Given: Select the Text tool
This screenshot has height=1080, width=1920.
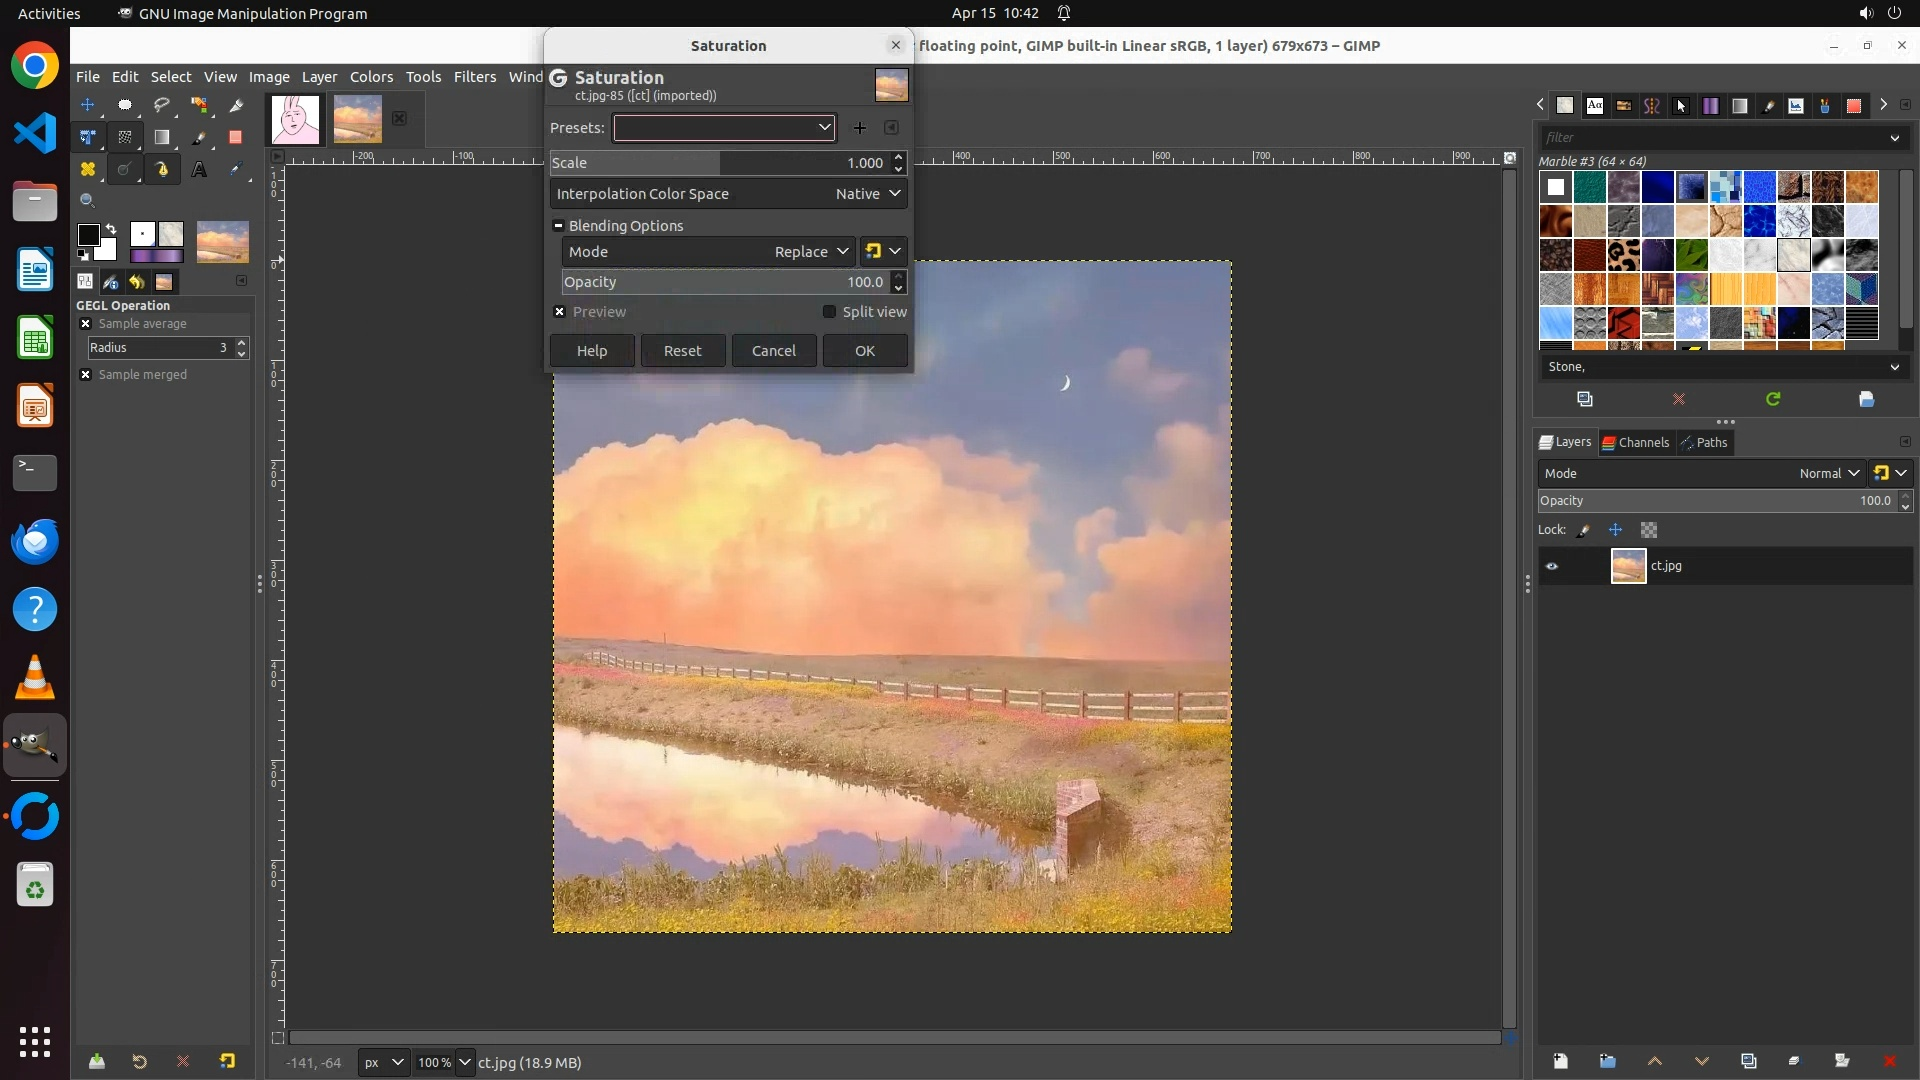Looking at the screenshot, I should point(199,170).
